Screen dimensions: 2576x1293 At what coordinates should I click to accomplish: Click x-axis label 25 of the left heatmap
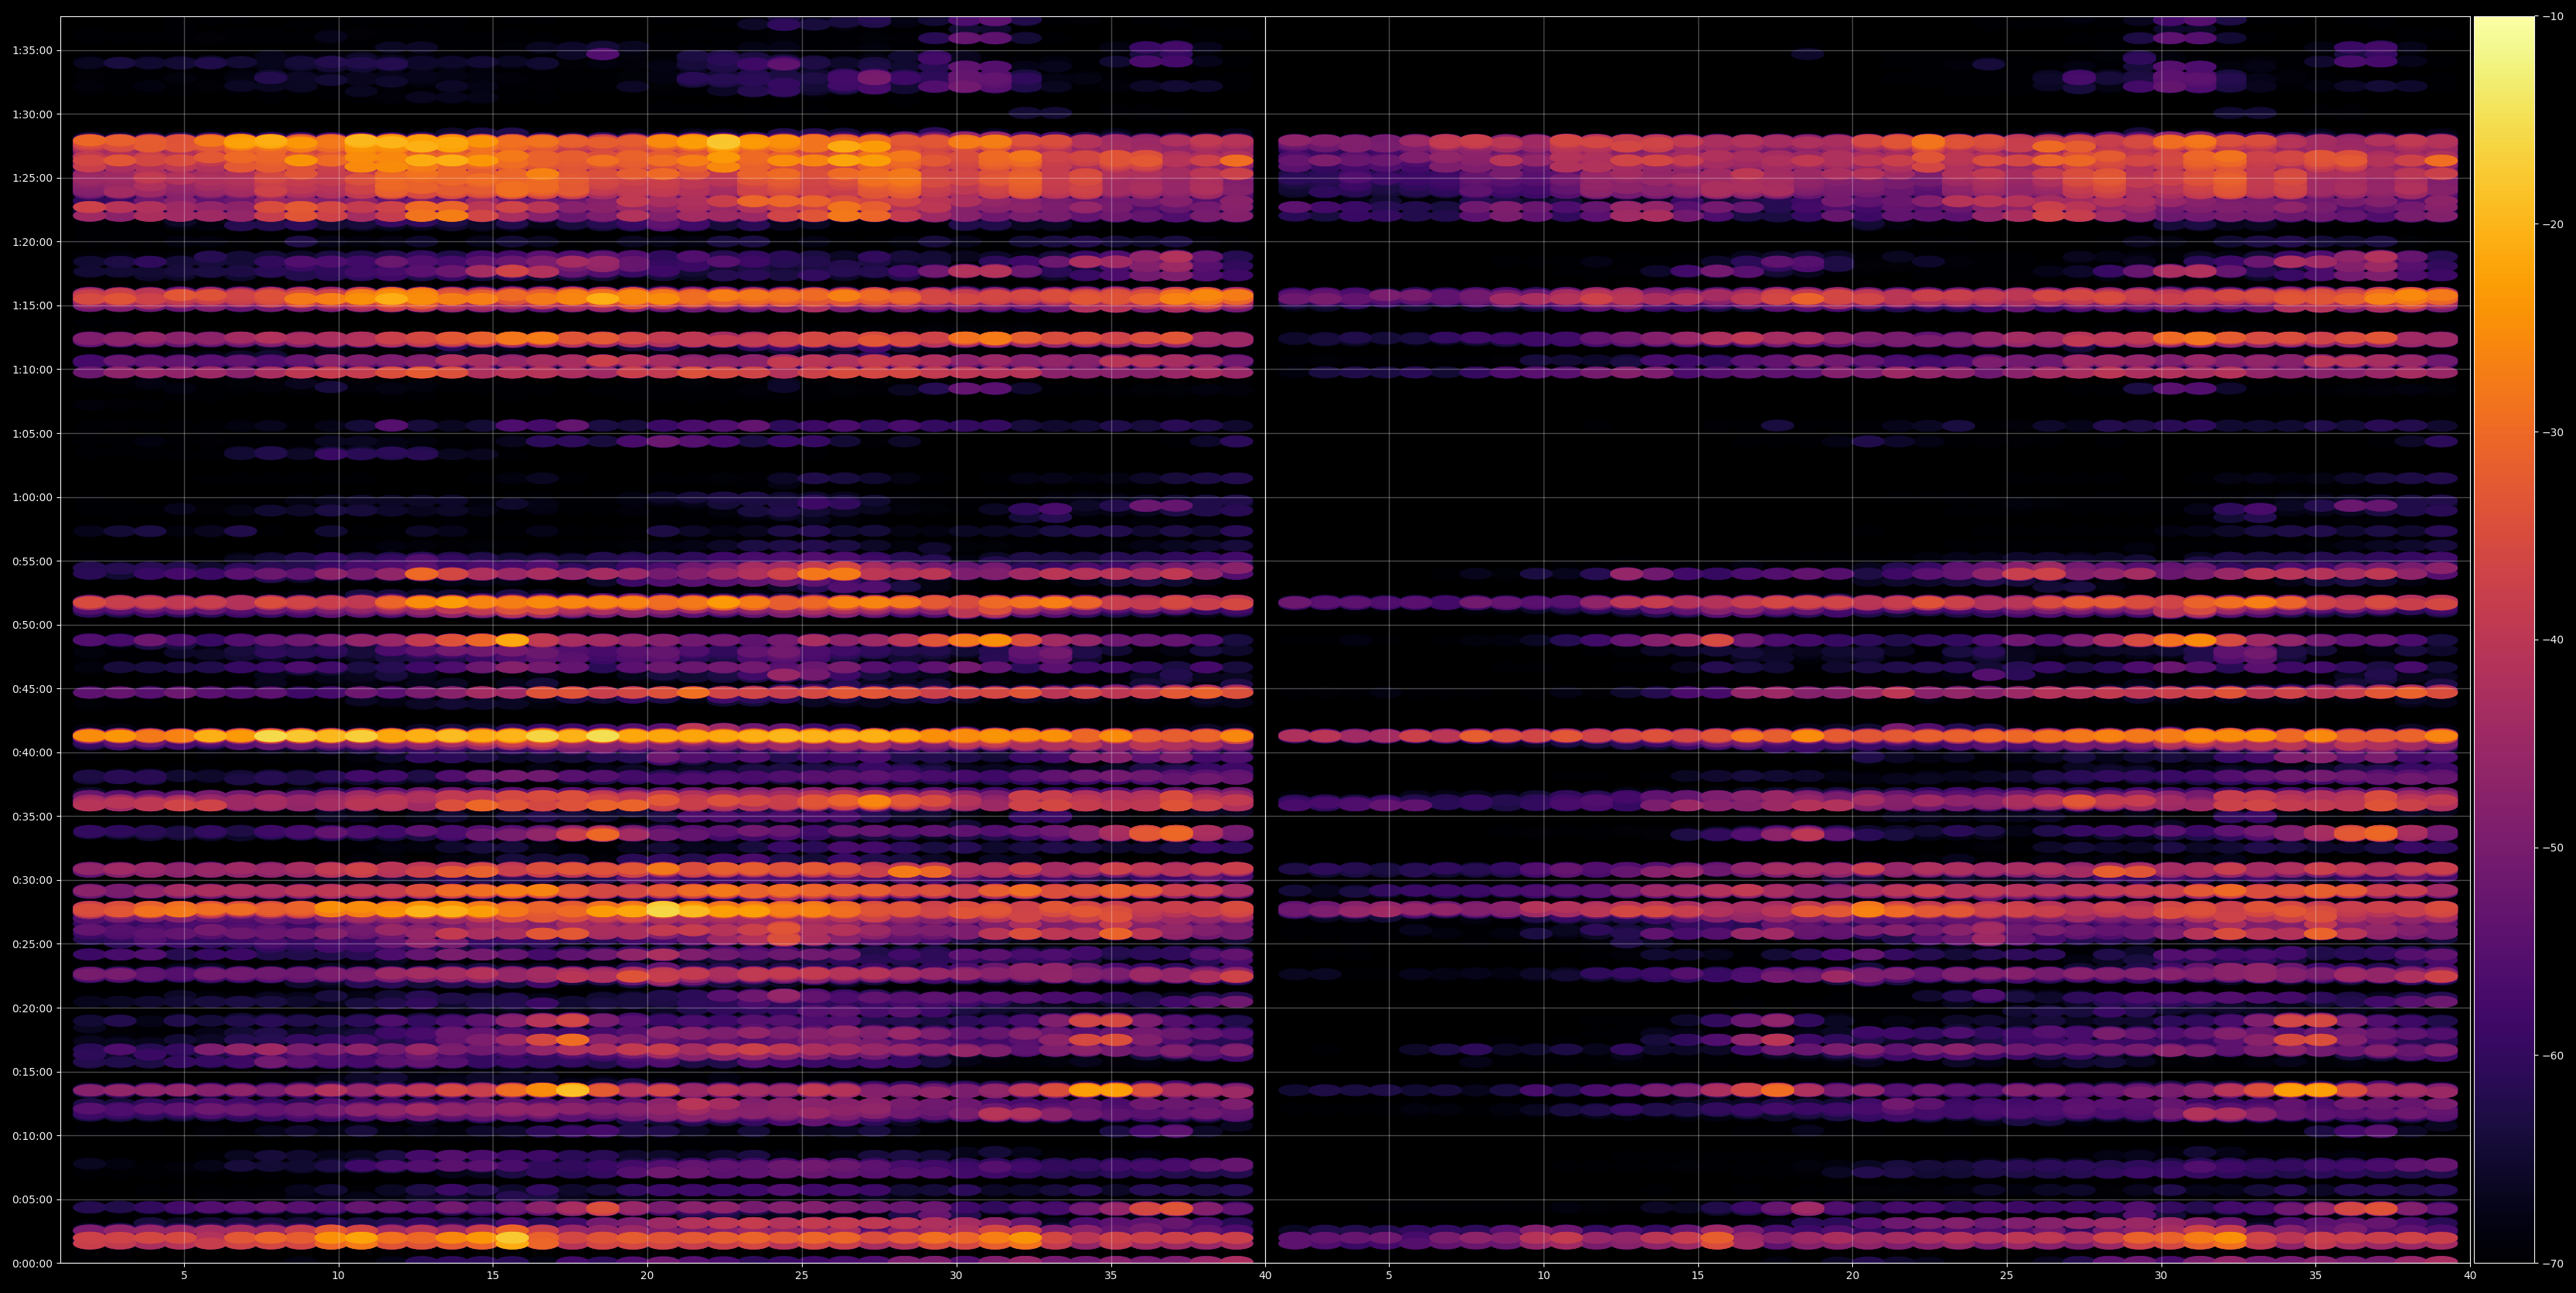(x=802, y=1276)
